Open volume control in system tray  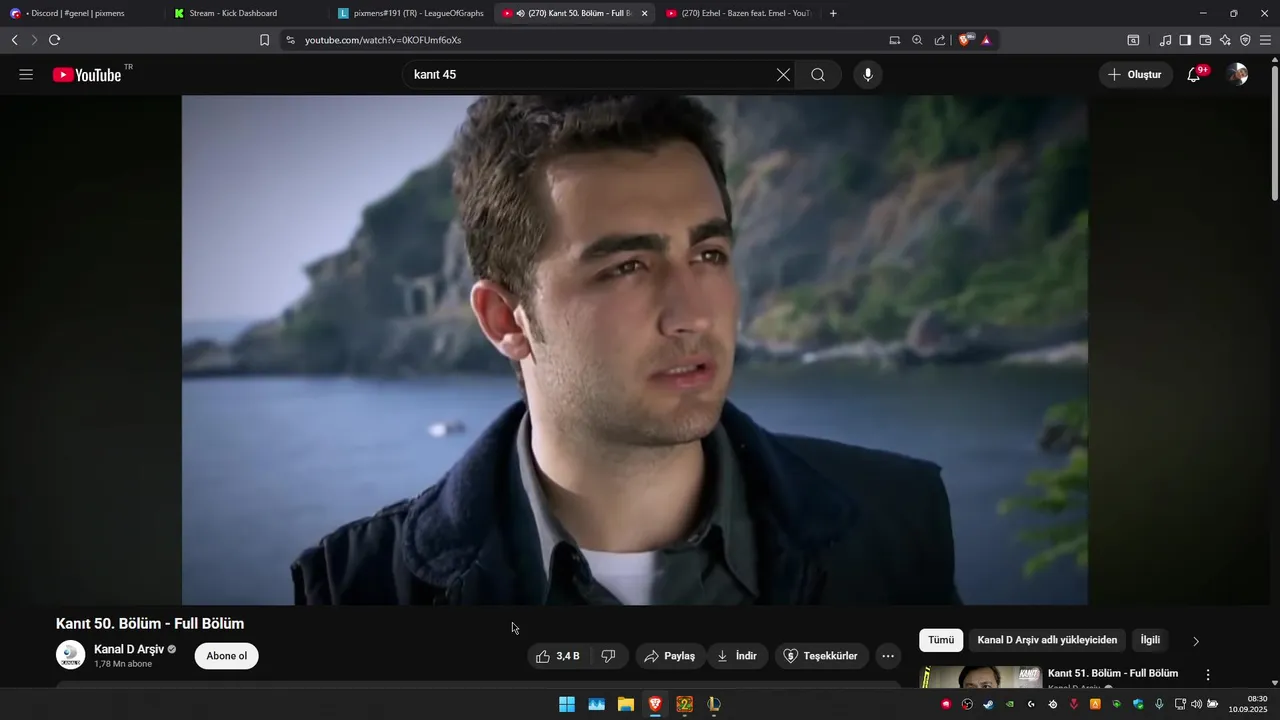coord(1197,704)
